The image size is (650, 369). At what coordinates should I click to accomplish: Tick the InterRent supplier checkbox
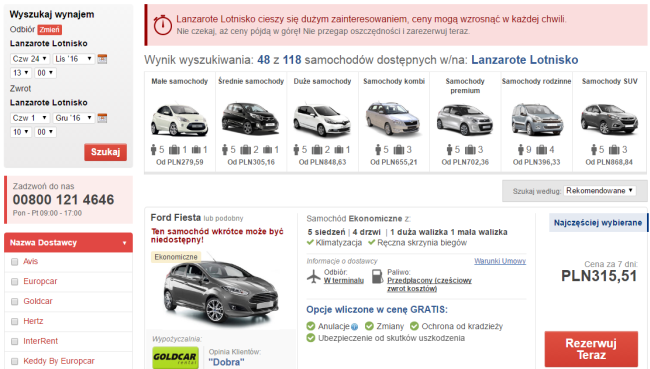tap(15, 342)
